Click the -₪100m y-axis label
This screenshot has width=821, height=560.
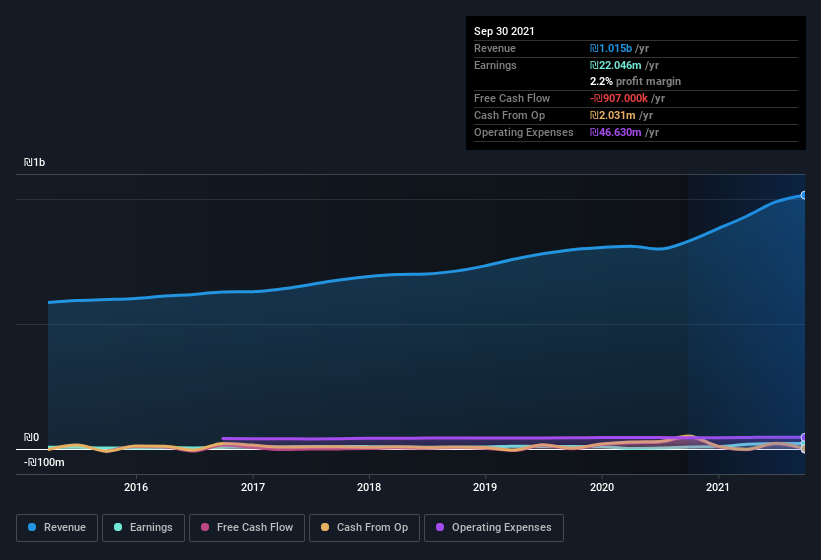[44, 463]
